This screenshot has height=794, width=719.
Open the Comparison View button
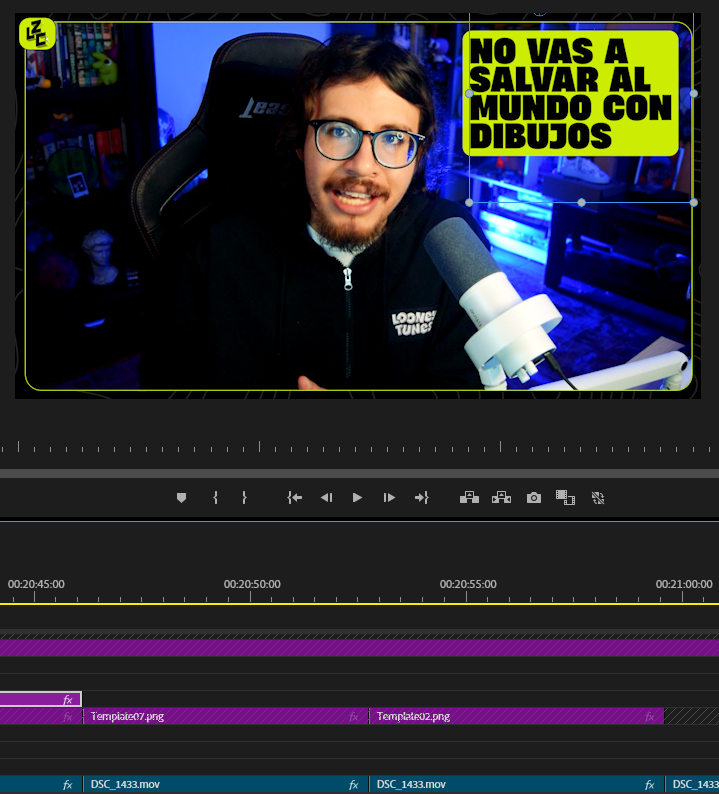[x=565, y=498]
